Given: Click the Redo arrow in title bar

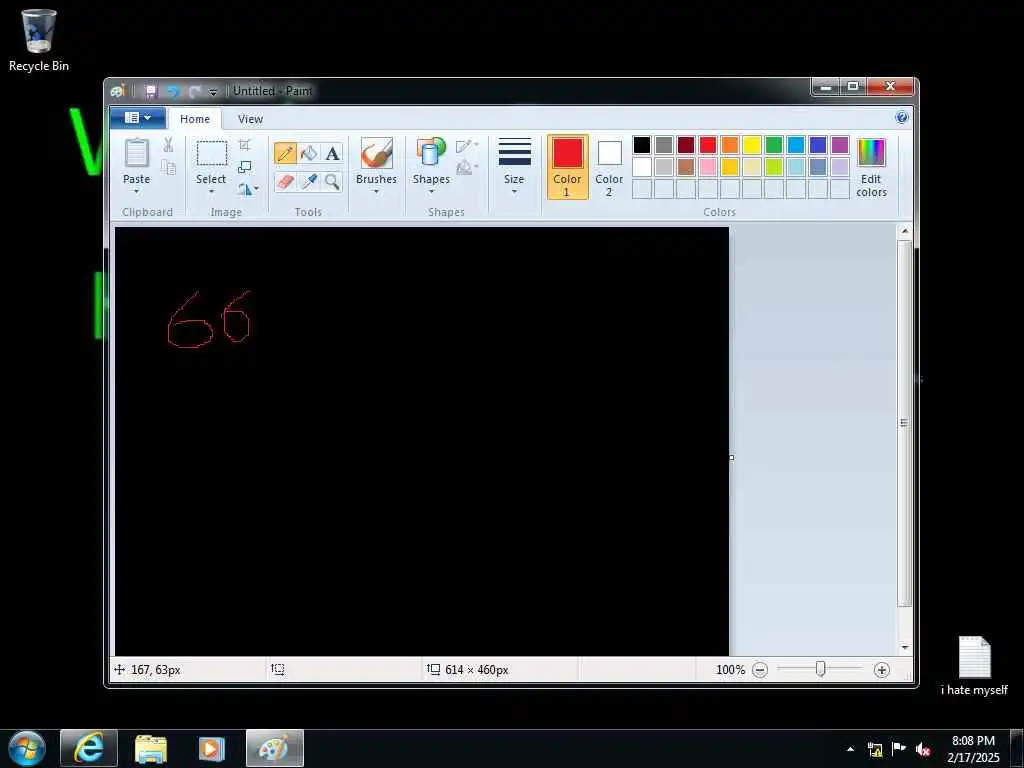Looking at the screenshot, I should coord(195,91).
